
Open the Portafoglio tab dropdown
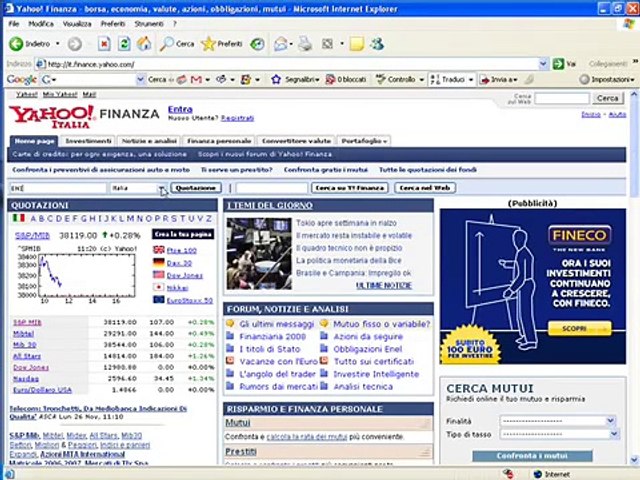tap(385, 141)
